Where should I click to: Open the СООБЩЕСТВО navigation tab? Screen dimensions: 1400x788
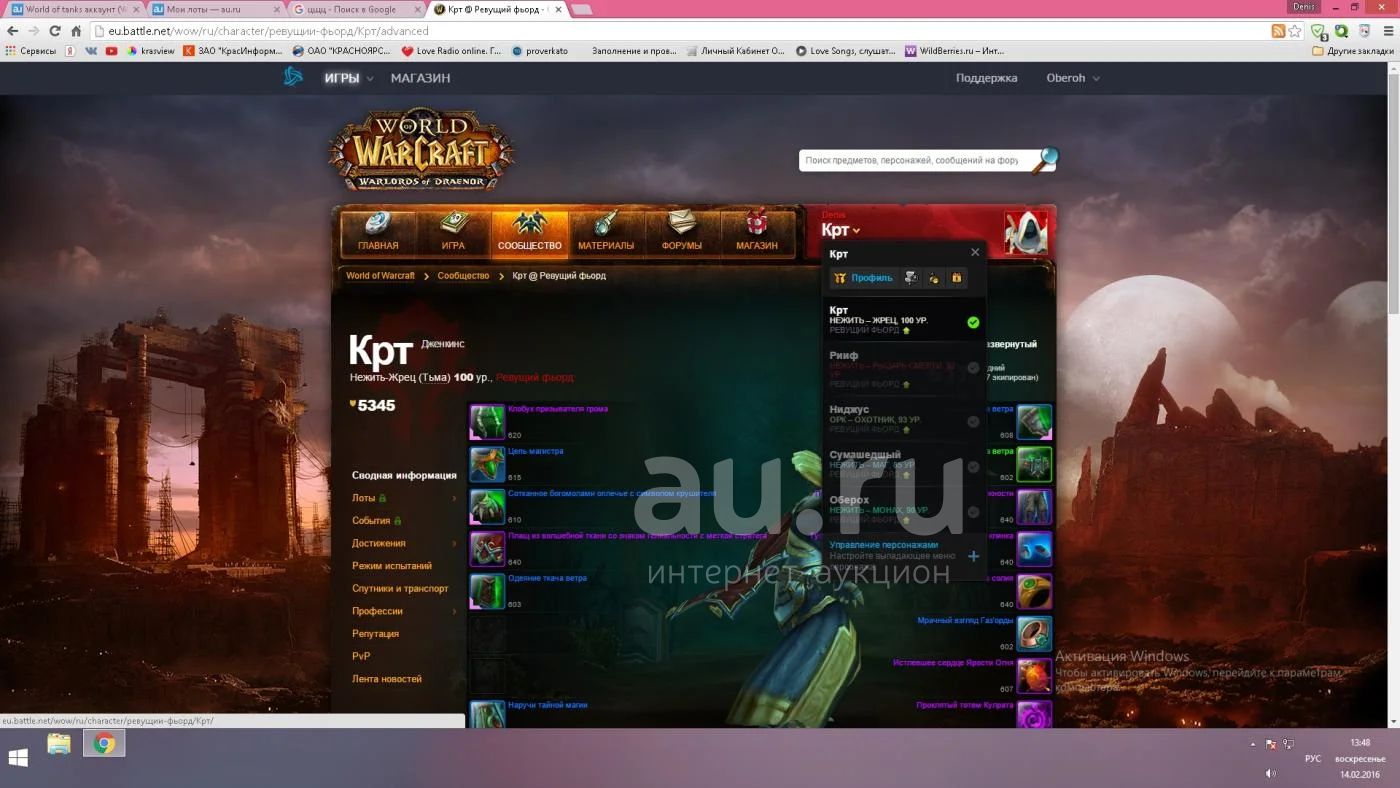click(x=529, y=233)
